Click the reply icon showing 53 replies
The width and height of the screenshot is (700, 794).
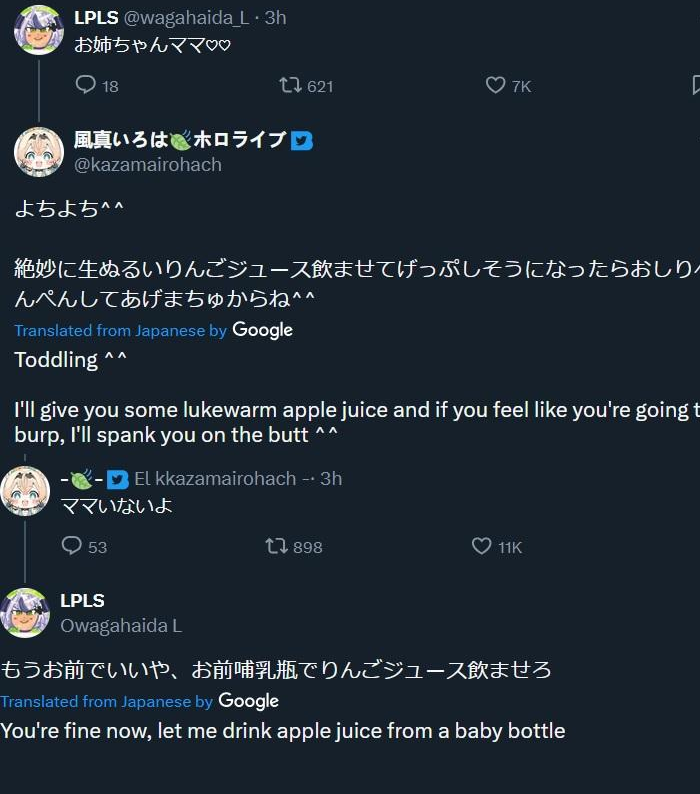[x=72, y=546]
